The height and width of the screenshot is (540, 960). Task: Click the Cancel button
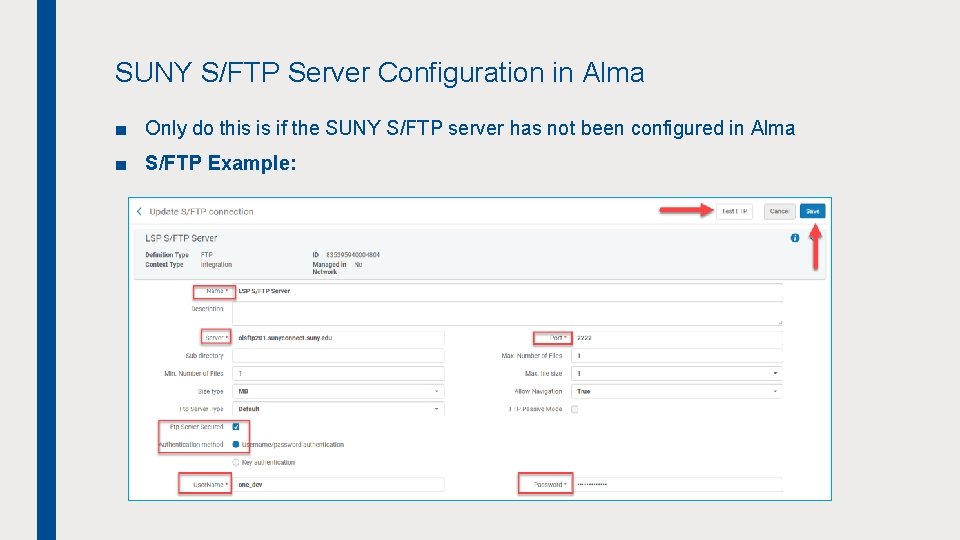click(x=779, y=211)
